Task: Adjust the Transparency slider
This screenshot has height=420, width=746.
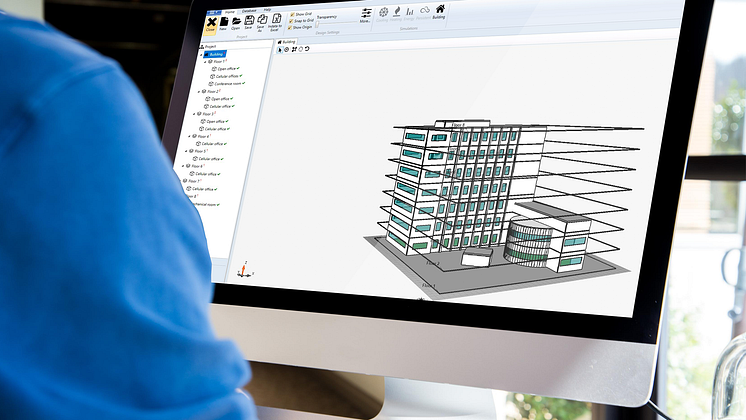Action: tap(335, 23)
